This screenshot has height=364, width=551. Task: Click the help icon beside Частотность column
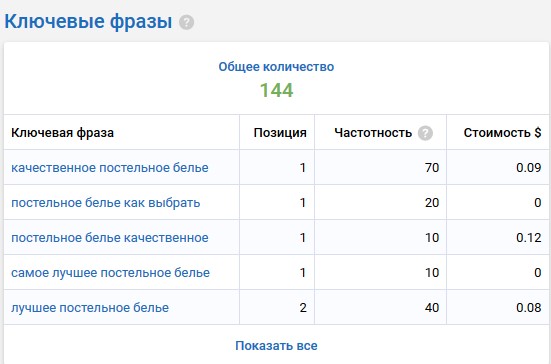tap(425, 133)
